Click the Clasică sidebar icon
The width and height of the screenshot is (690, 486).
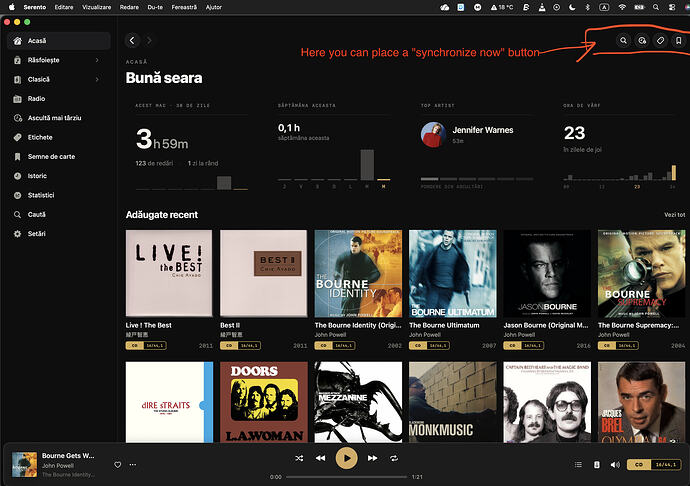(x=17, y=80)
